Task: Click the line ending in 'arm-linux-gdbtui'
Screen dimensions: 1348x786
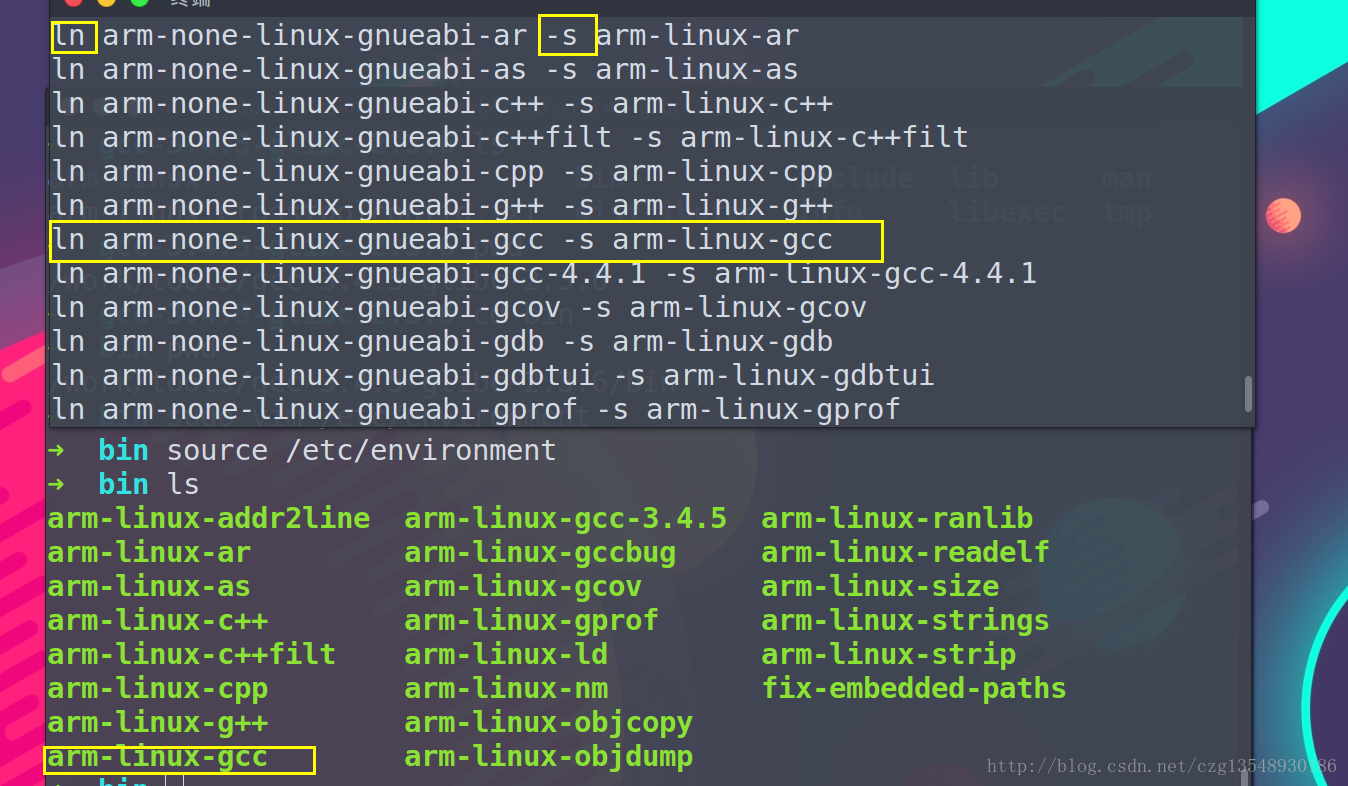Action: [494, 376]
